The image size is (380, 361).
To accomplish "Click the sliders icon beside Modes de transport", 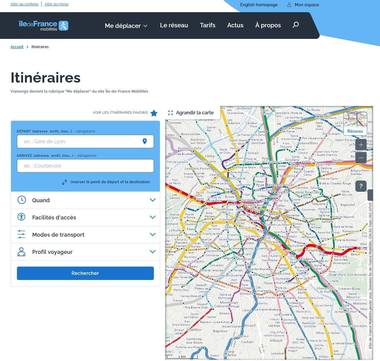I will (x=21, y=234).
